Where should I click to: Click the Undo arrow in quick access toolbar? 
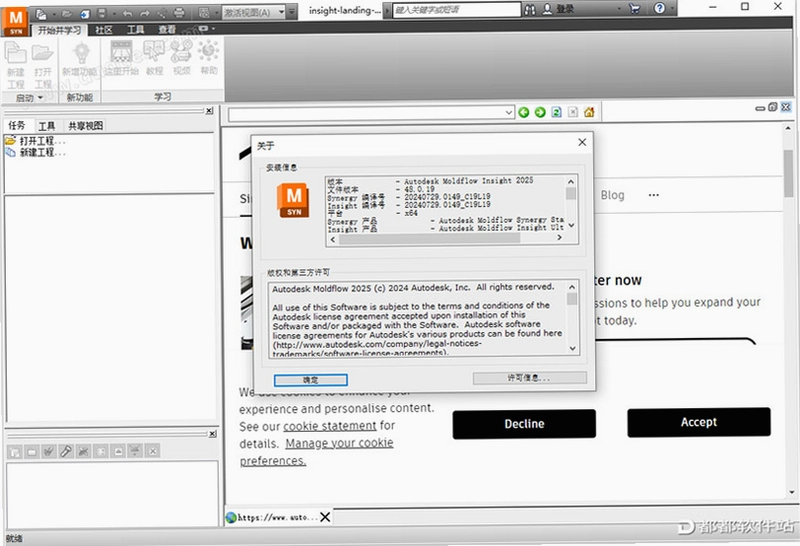(x=128, y=14)
